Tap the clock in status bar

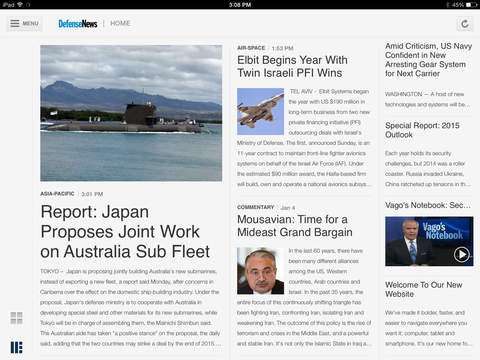coord(240,5)
